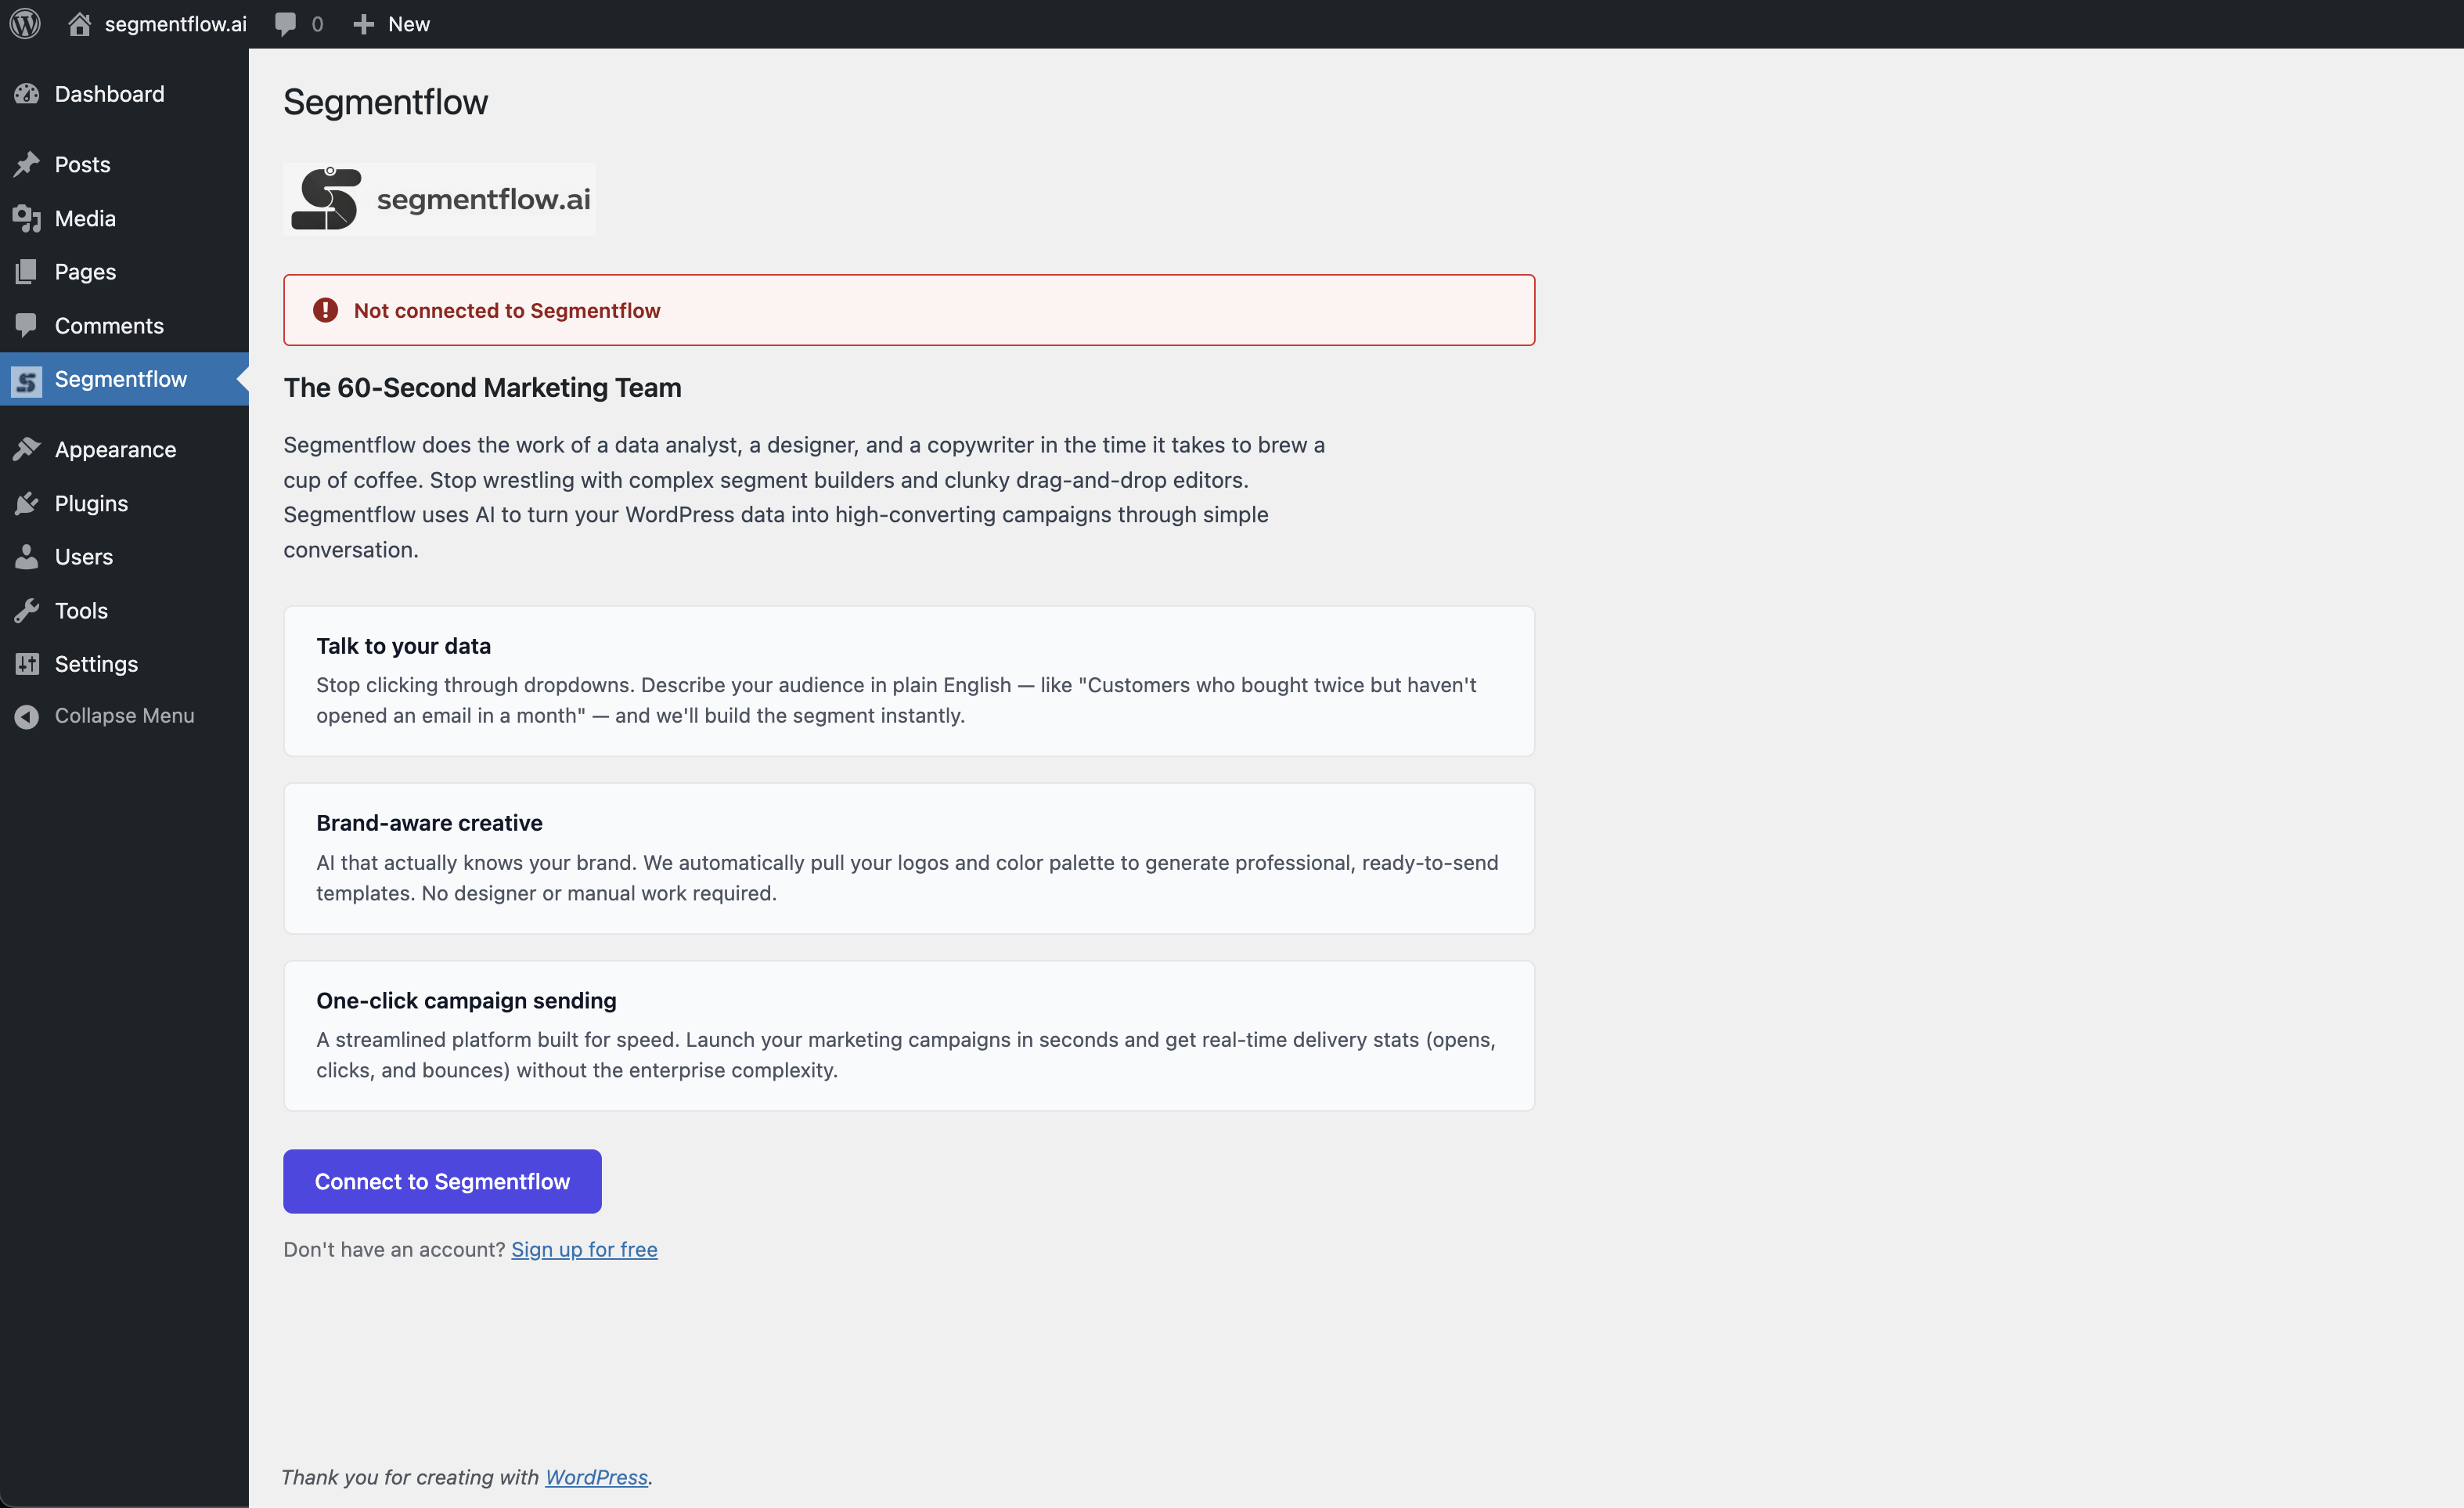This screenshot has height=1508, width=2464.
Task: Click the One-click campaign sending card heading
Action: (x=466, y=1001)
